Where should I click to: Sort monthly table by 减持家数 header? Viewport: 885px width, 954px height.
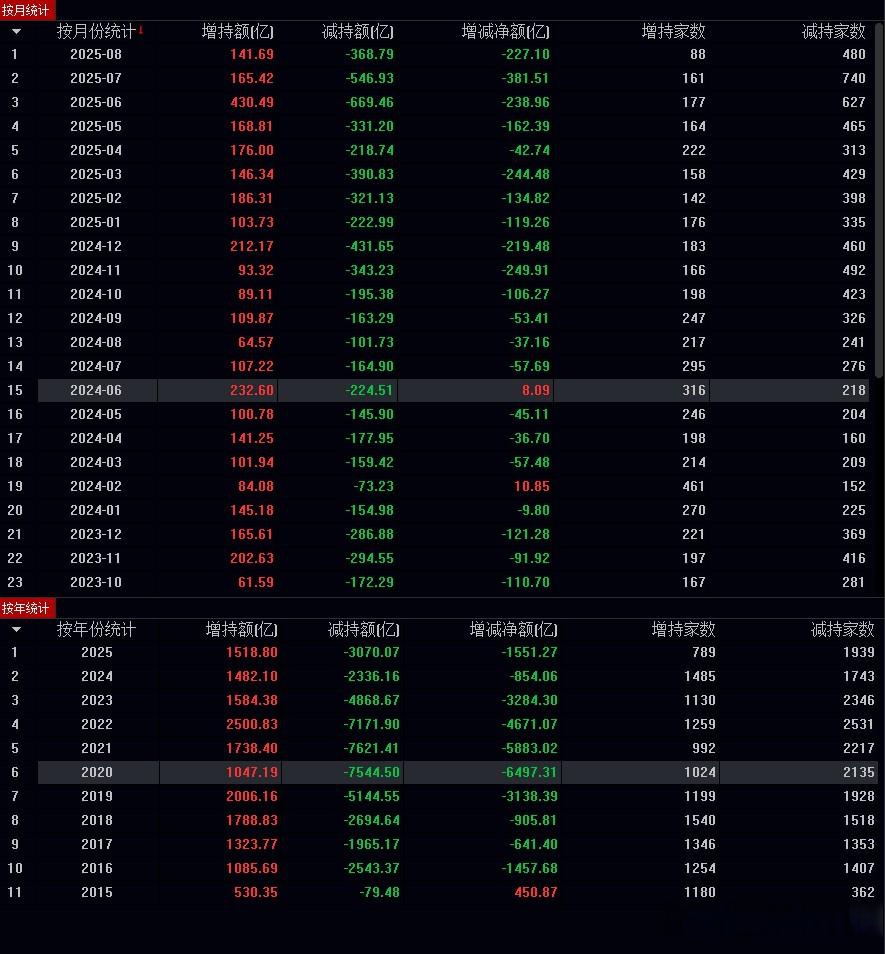click(833, 32)
